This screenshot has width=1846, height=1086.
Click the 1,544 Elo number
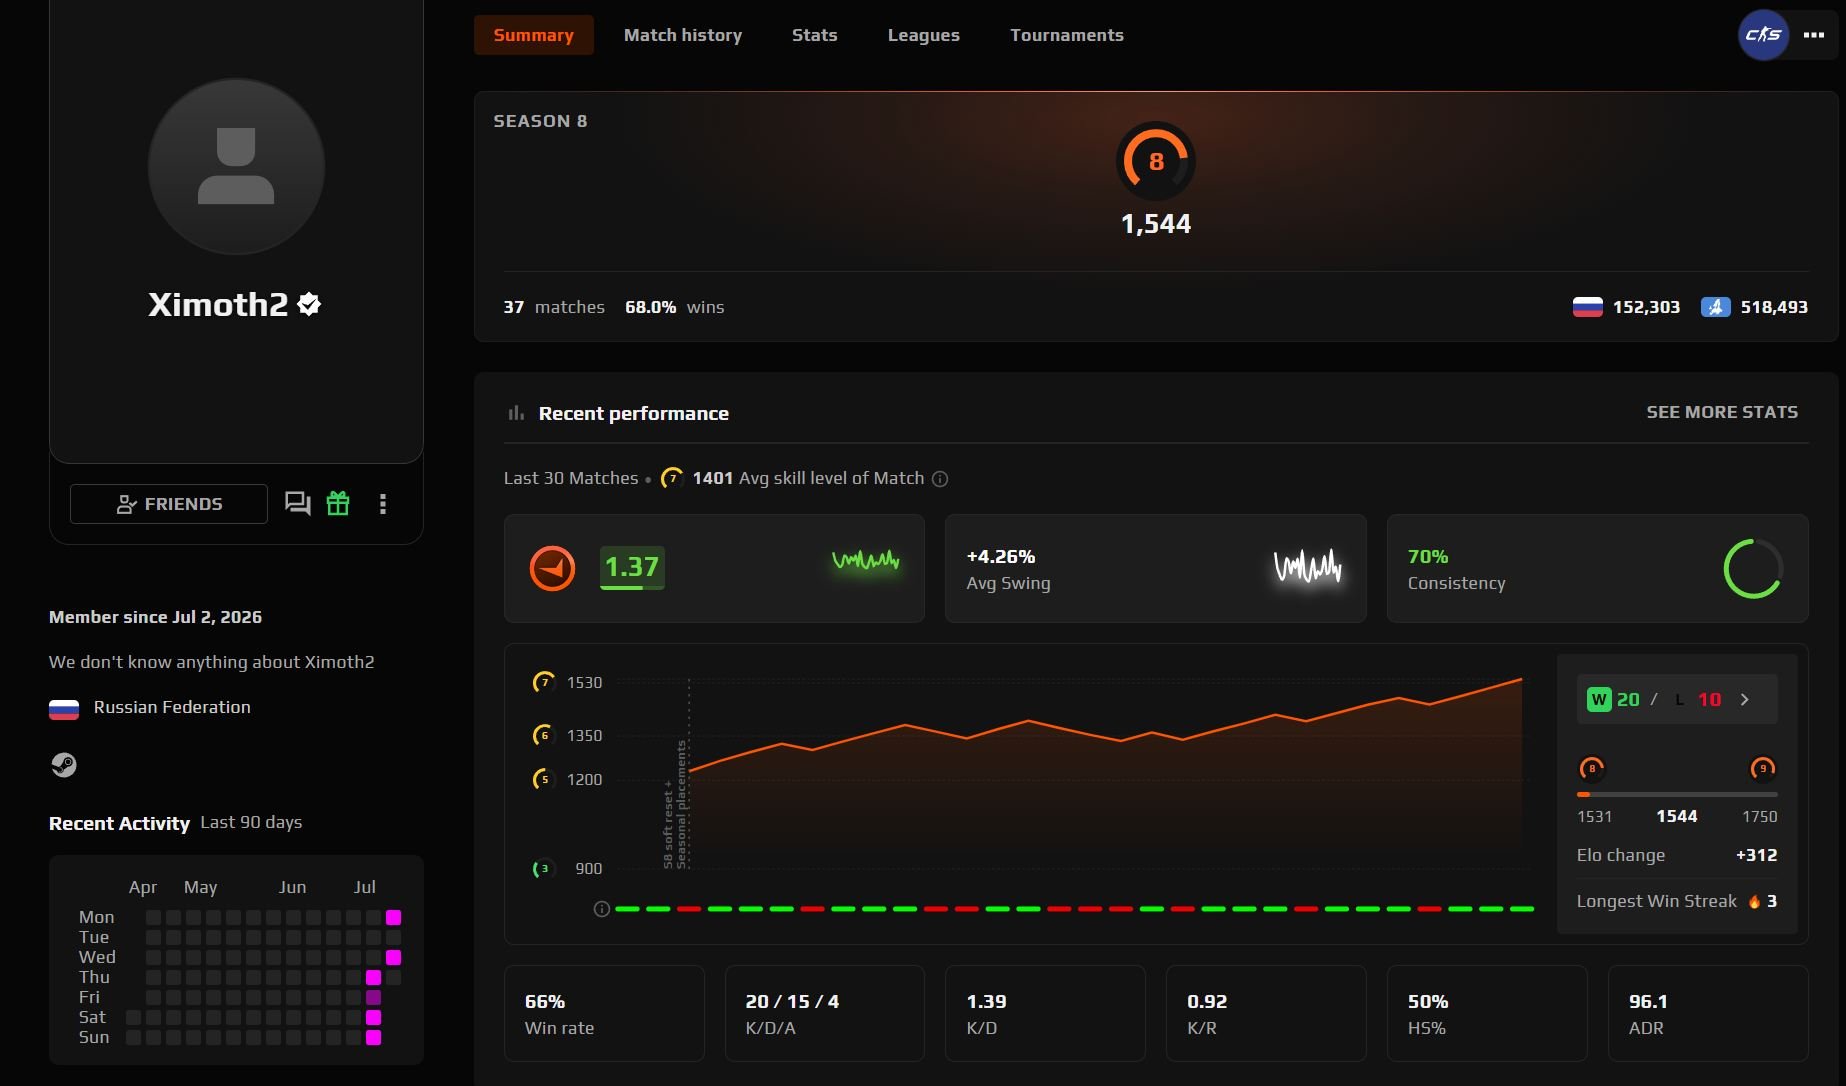[1156, 224]
